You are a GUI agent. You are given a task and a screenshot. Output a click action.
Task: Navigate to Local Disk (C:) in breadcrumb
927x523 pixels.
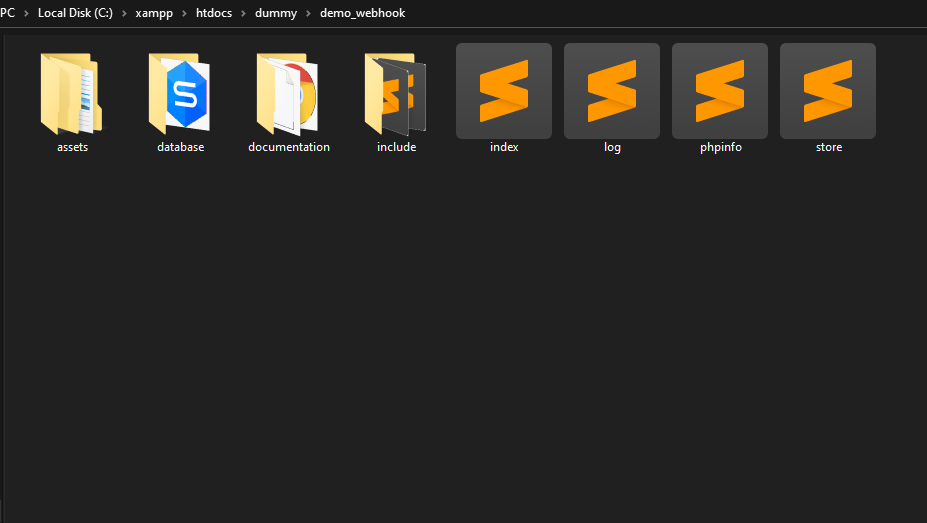76,13
